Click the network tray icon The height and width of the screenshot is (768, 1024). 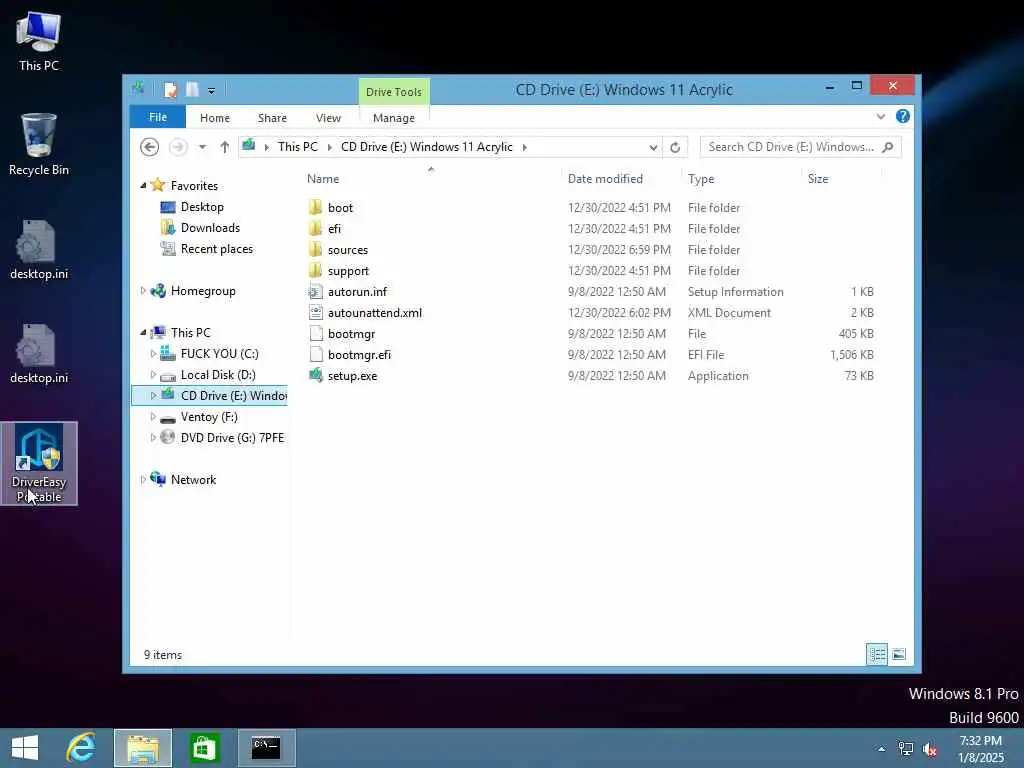tap(906, 749)
